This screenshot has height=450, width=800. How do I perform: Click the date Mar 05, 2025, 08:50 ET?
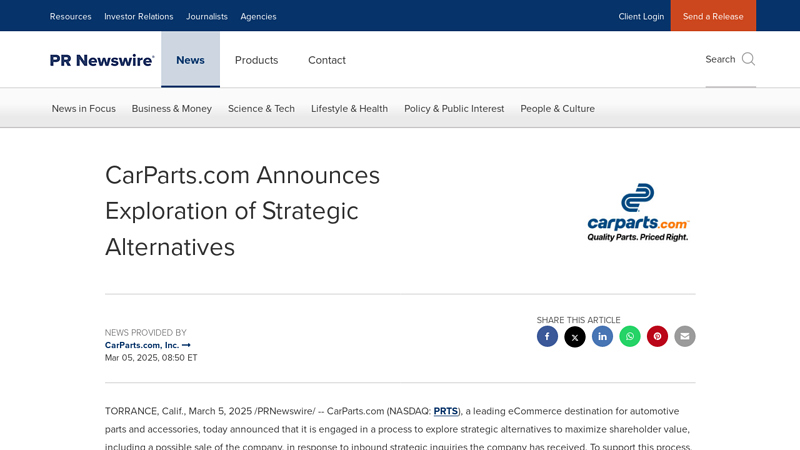tap(151, 358)
